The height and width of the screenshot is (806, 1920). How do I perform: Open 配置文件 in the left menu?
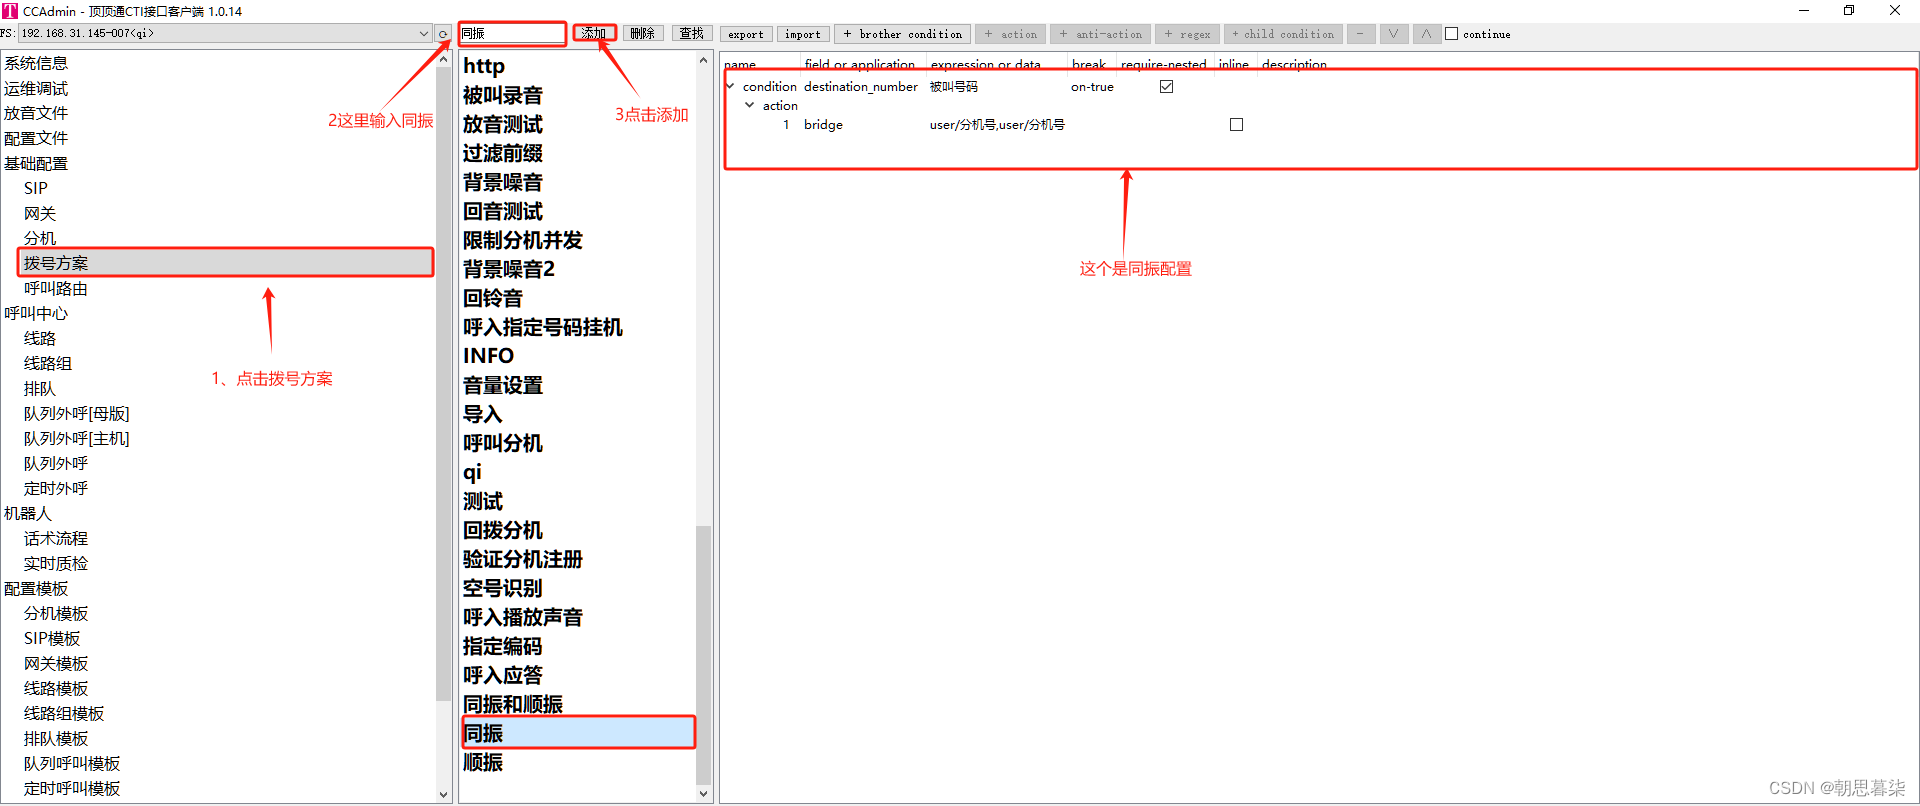(36, 138)
